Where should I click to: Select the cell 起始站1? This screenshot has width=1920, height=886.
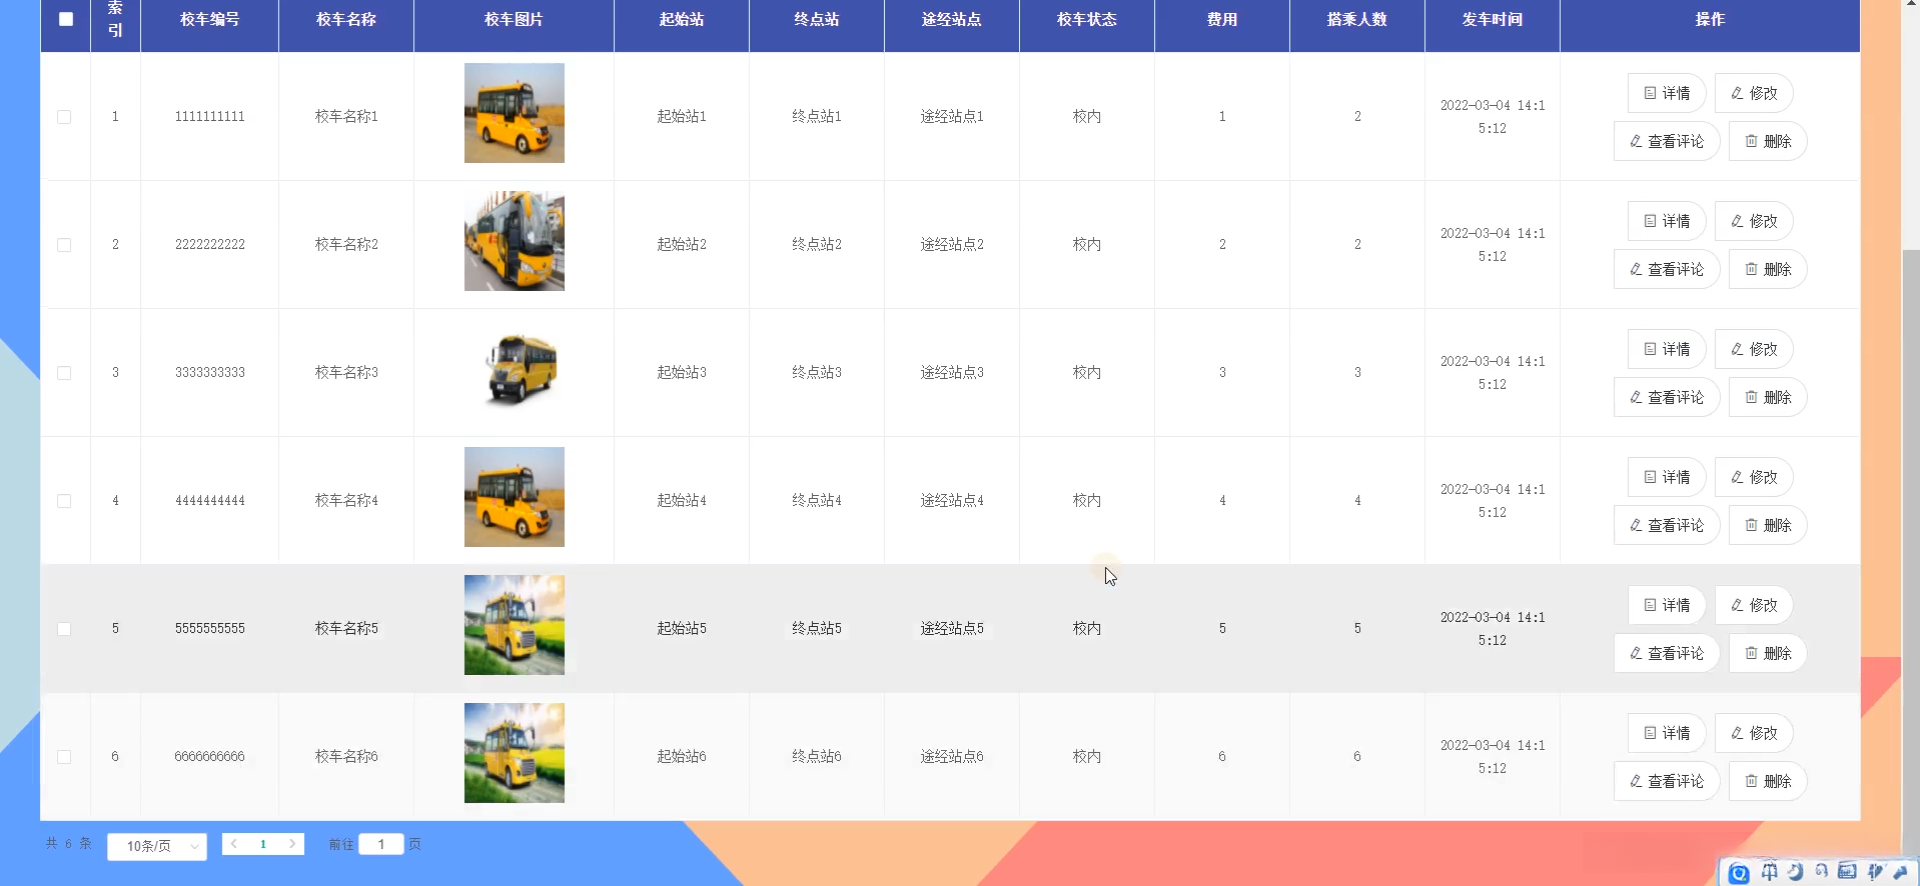tap(682, 117)
